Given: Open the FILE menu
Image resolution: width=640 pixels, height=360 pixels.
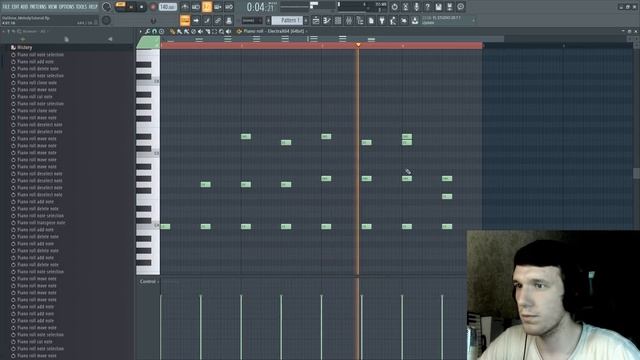Looking at the screenshot, I should (x=6, y=7).
